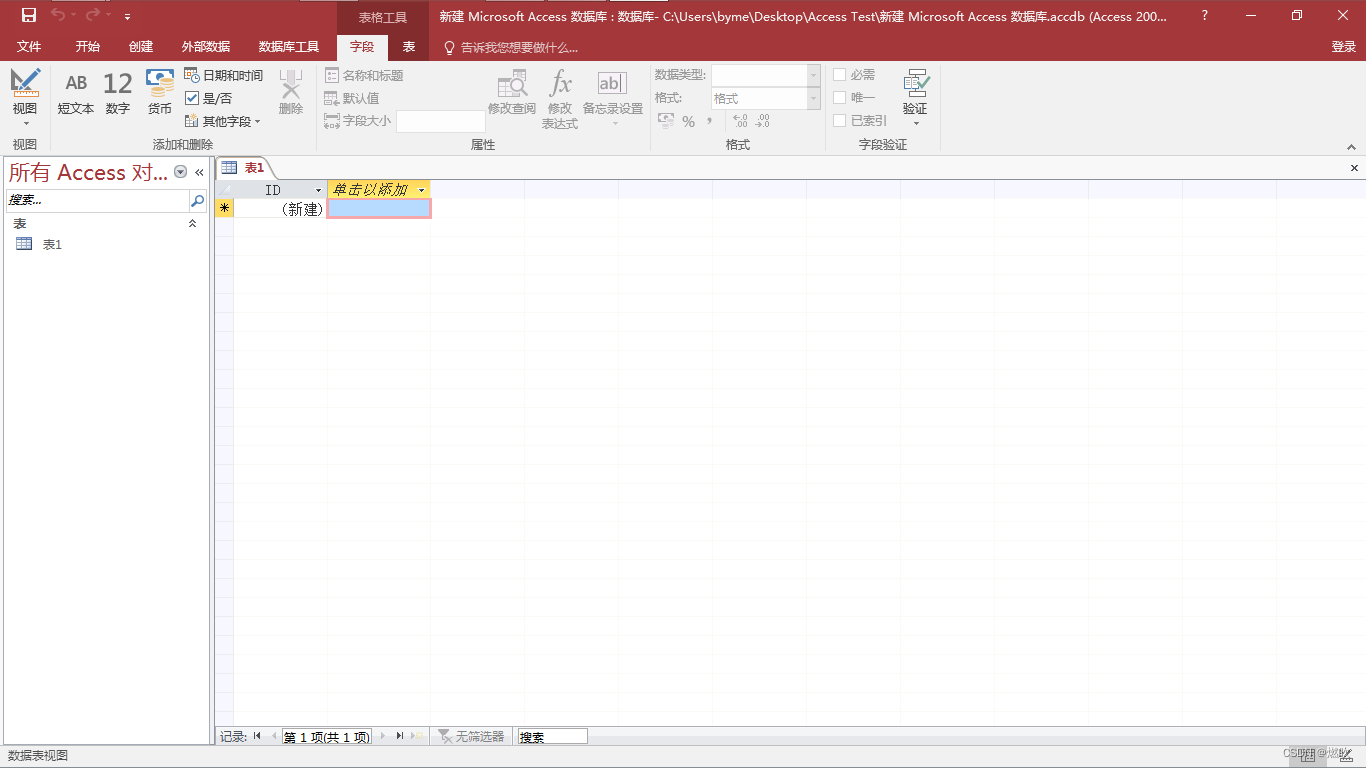The image size is (1366, 768).
Task: Apply percent format icon
Action: coord(688,121)
